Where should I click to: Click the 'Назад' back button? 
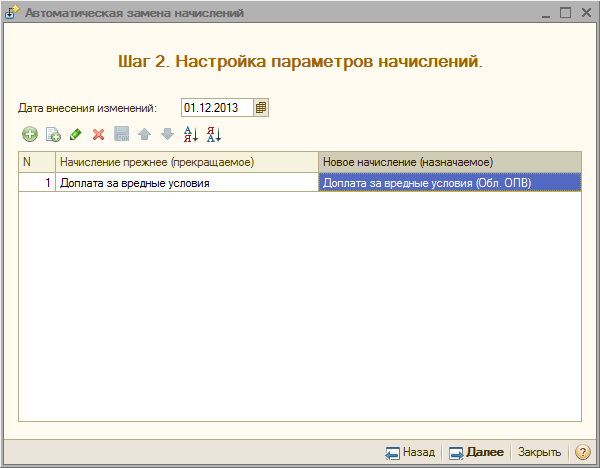[410, 452]
